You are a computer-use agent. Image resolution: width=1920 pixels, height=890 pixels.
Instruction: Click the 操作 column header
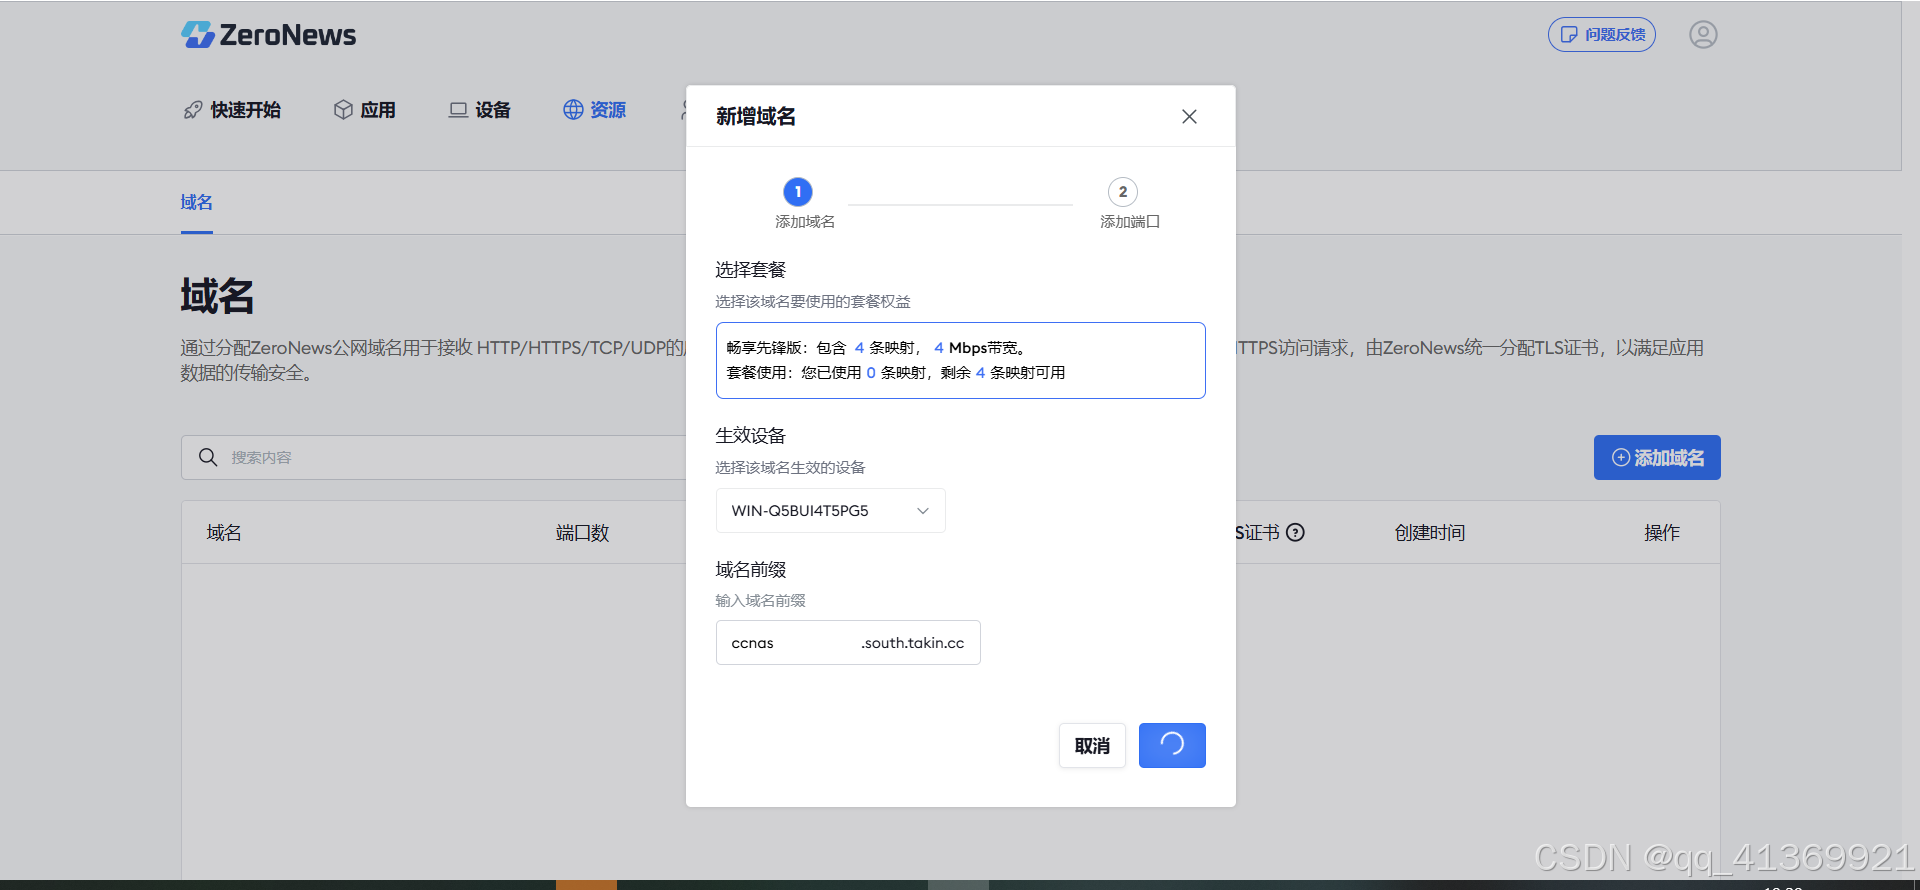pyautogui.click(x=1662, y=533)
